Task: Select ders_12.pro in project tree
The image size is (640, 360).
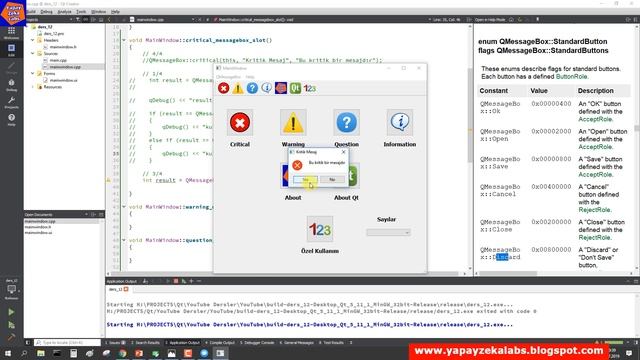Action: 53,33
